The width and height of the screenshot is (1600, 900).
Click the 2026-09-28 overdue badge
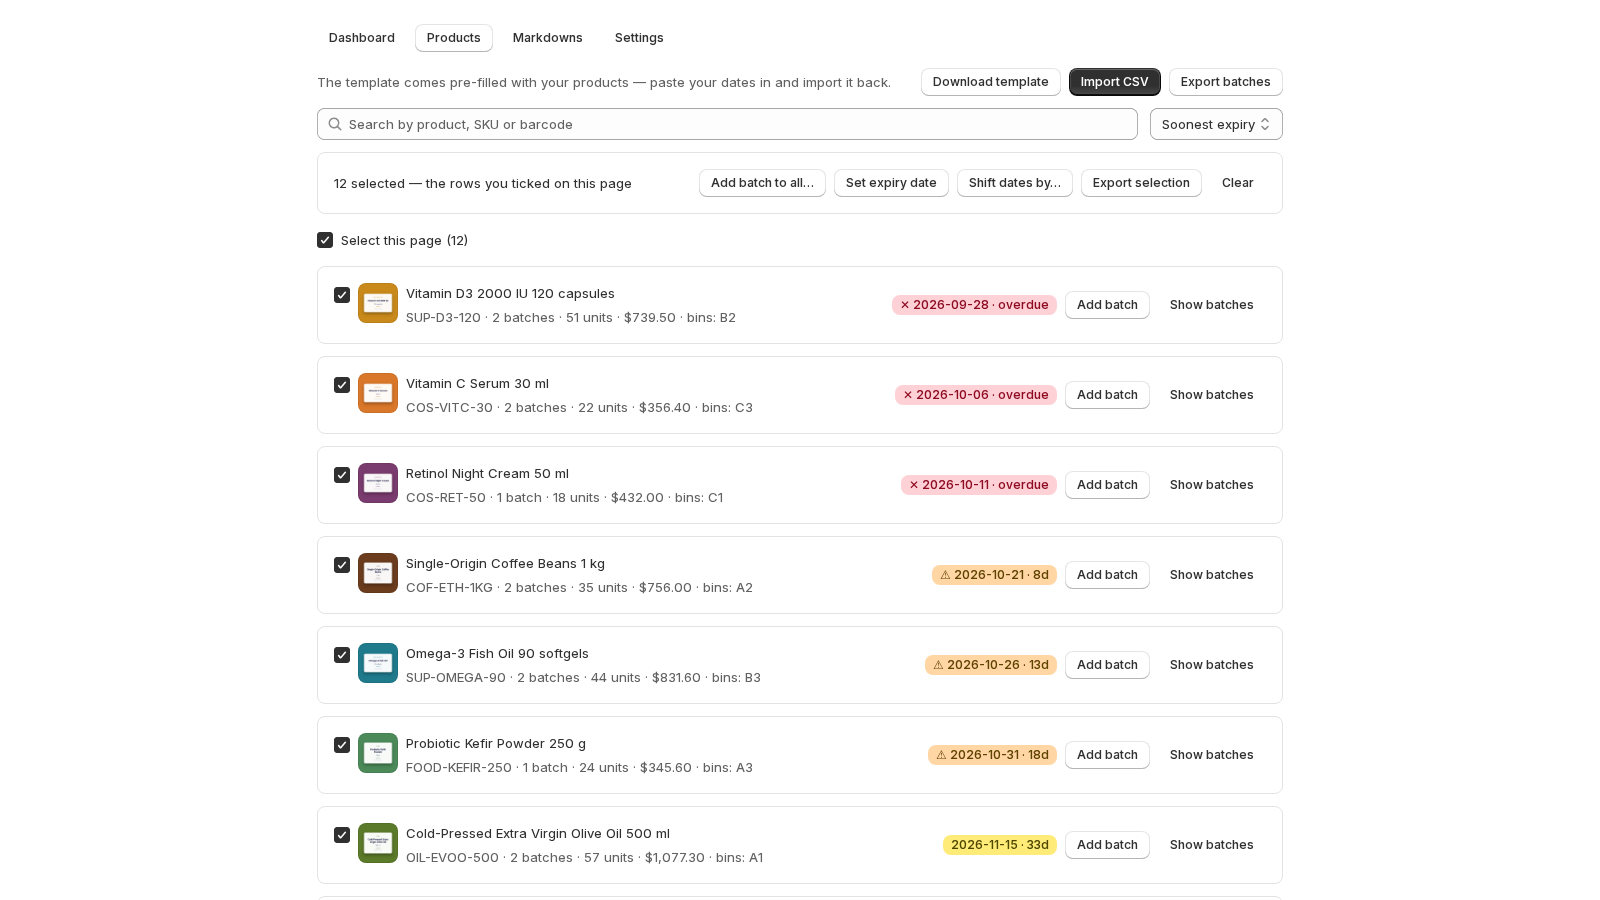pyautogui.click(x=974, y=305)
